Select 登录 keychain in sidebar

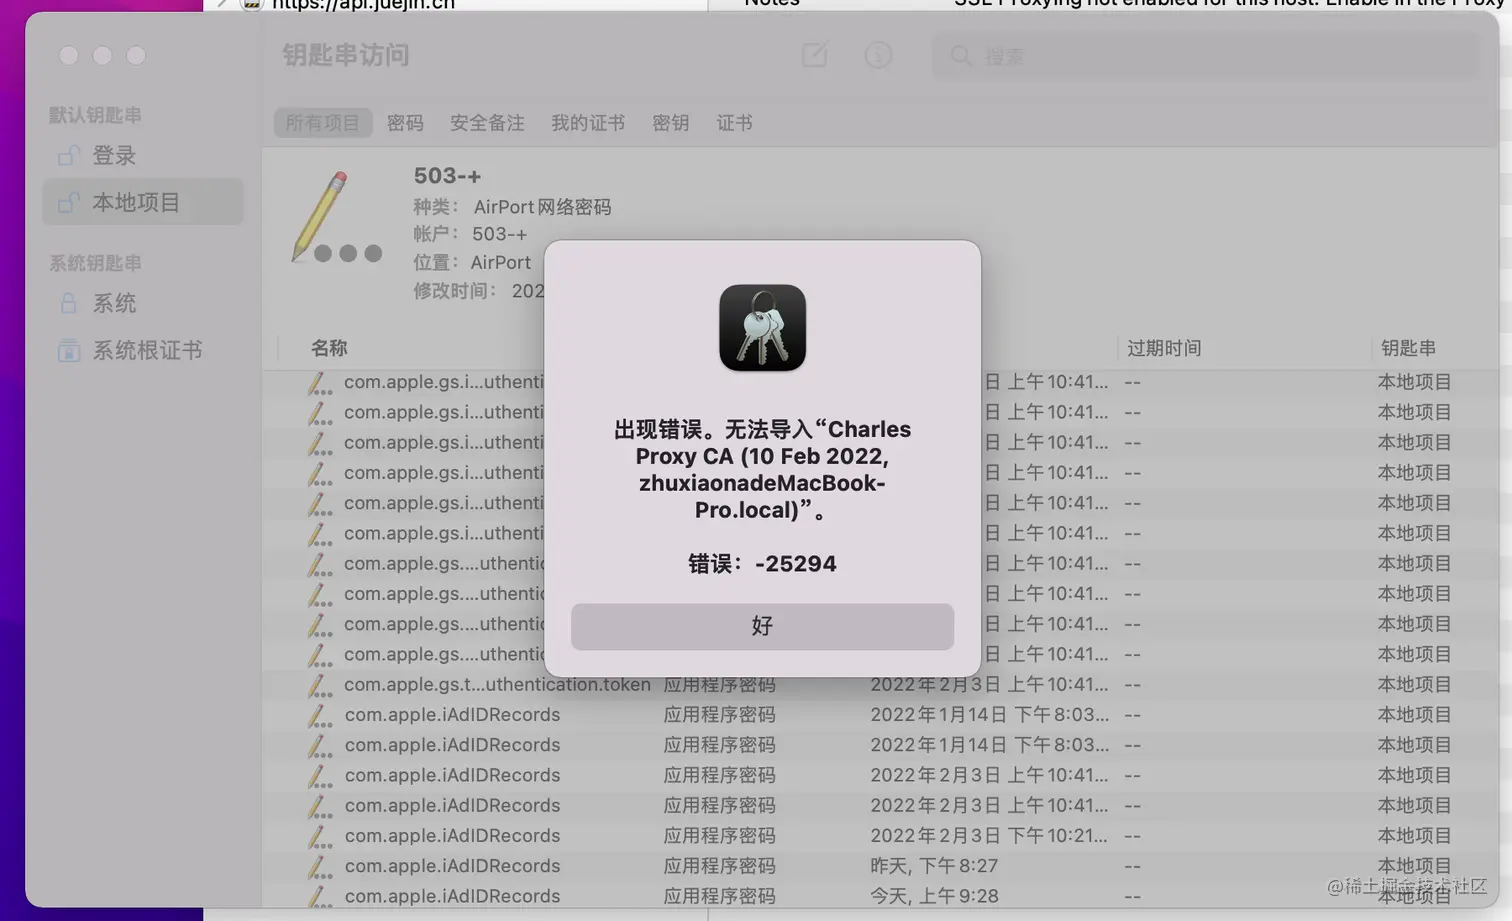pyautogui.click(x=143, y=156)
